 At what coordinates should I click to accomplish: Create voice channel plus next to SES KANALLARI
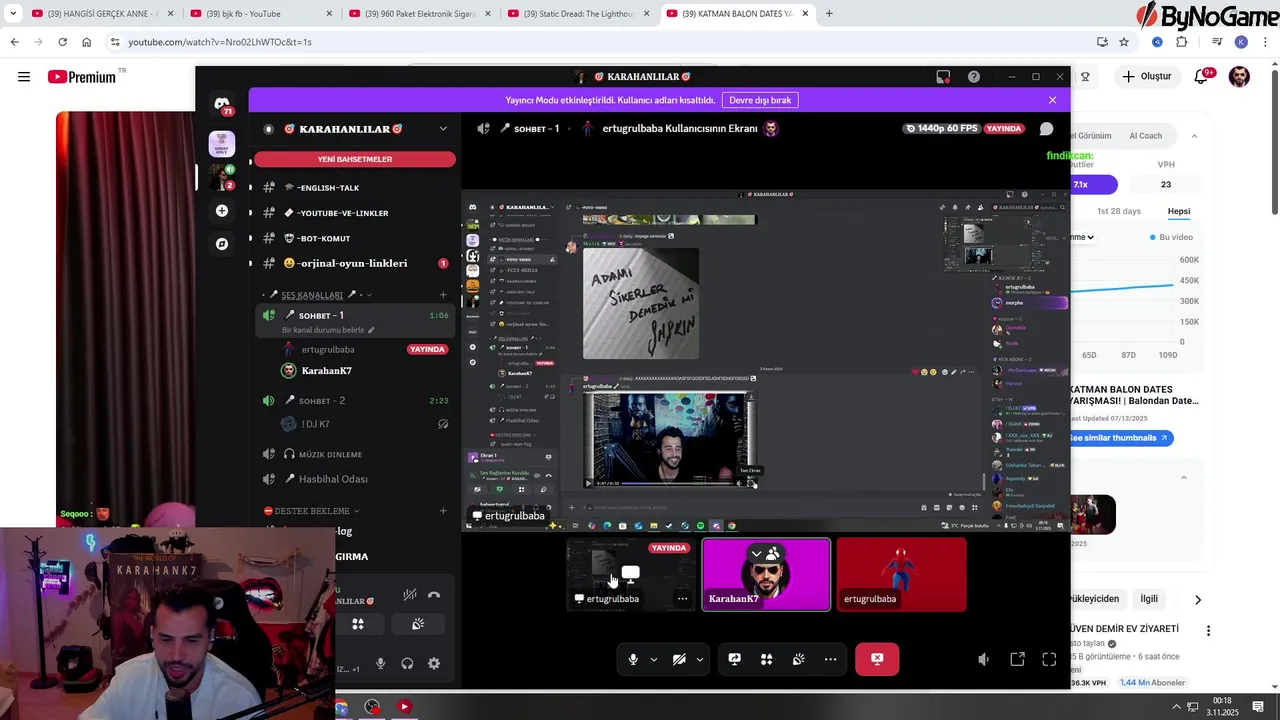(443, 295)
